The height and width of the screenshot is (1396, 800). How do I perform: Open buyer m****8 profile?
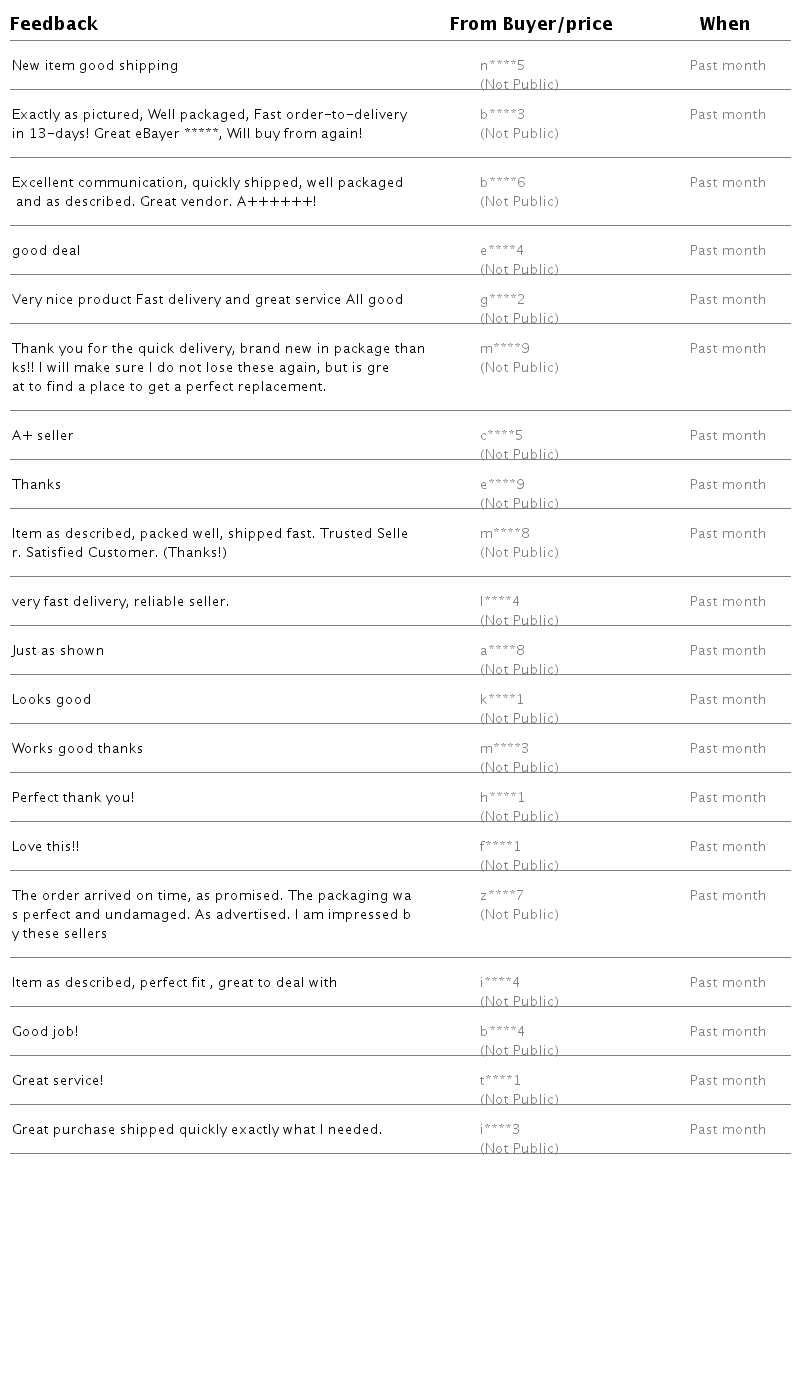[x=504, y=534]
